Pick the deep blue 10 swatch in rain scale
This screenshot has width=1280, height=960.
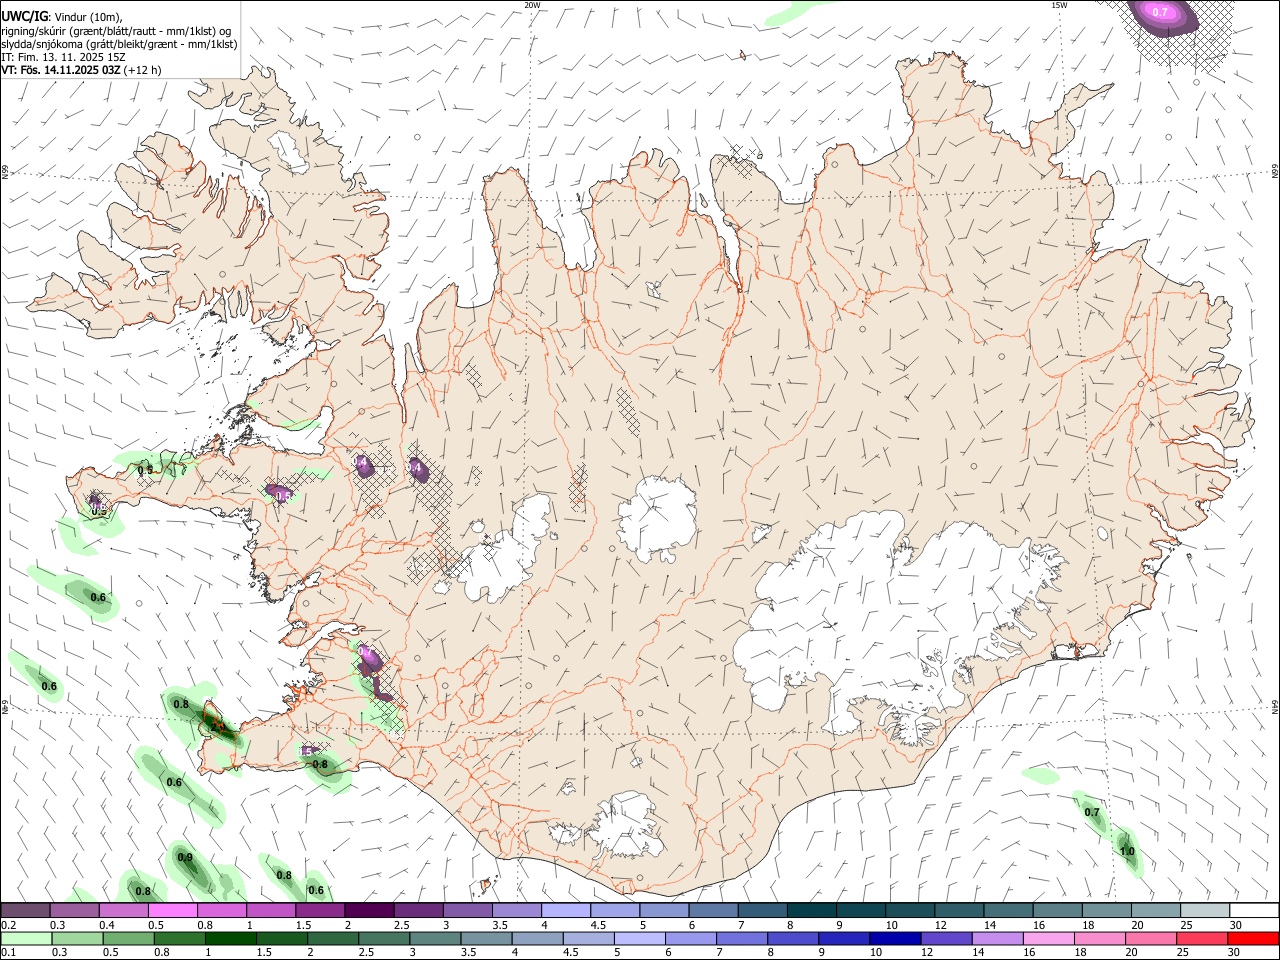(896, 938)
